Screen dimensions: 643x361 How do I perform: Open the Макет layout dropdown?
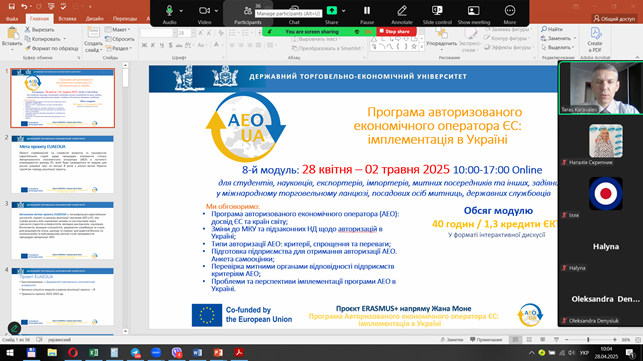[x=117, y=30]
